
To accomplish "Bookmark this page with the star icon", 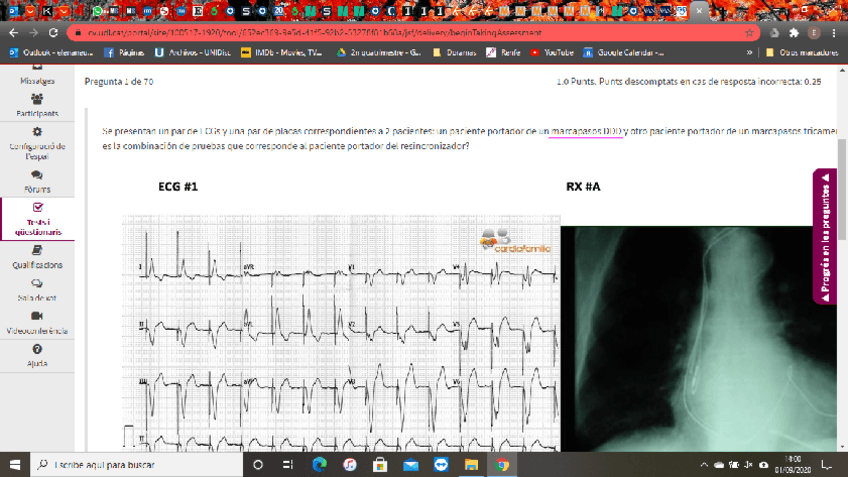I will coord(749,32).
